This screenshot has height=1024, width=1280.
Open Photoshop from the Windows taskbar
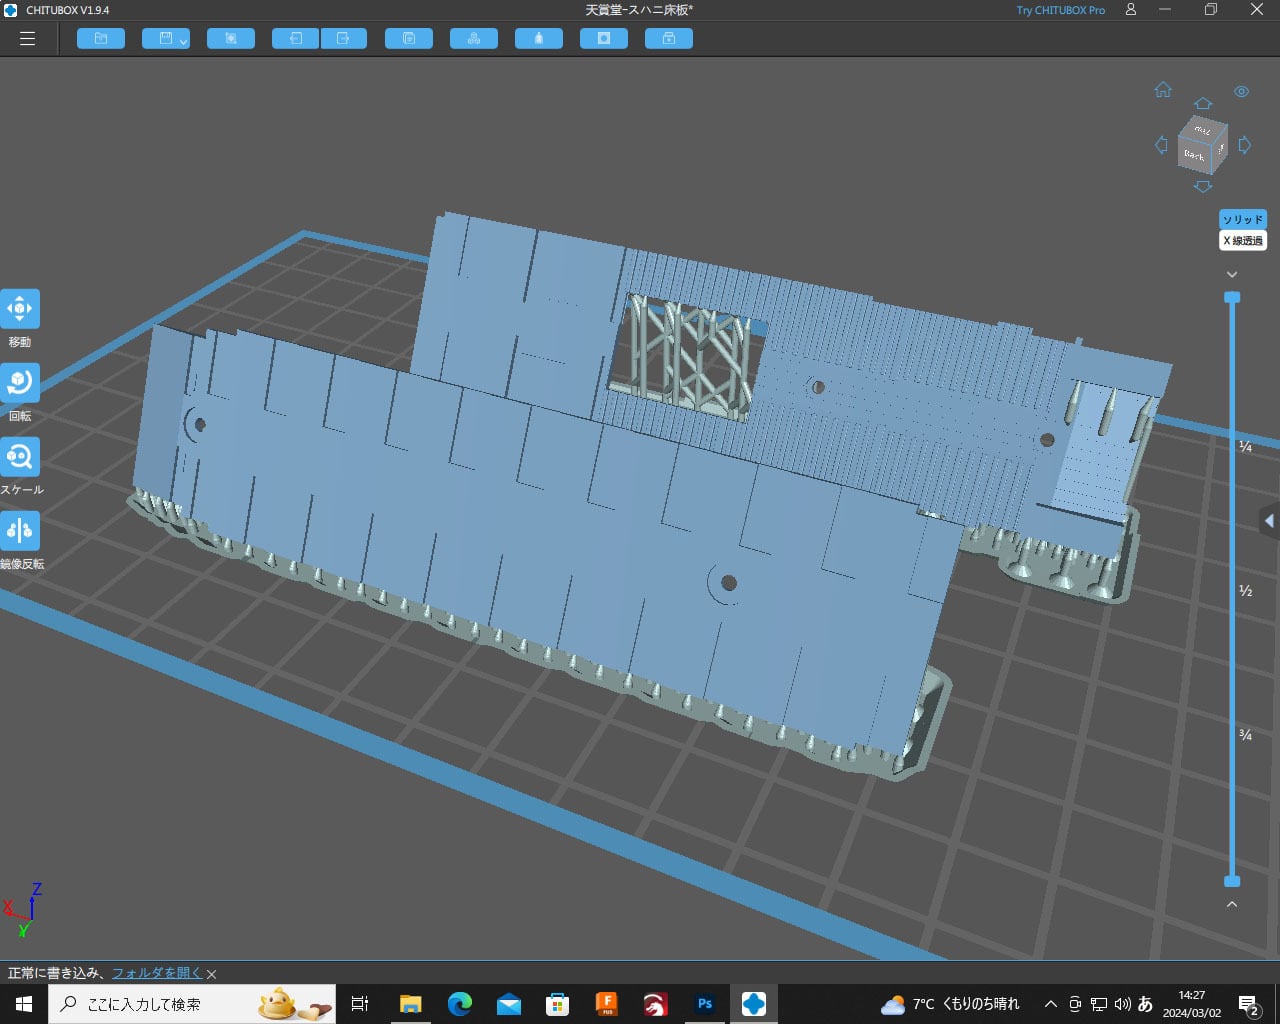(x=705, y=1004)
